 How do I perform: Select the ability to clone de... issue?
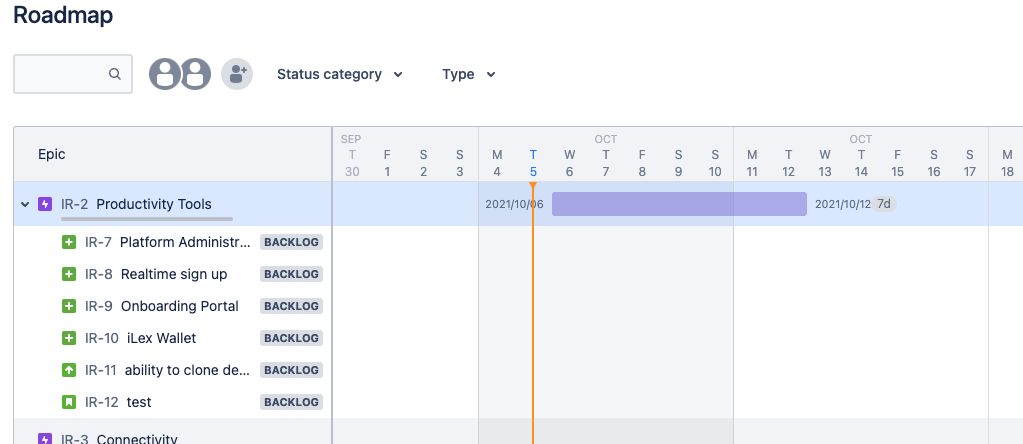point(188,370)
